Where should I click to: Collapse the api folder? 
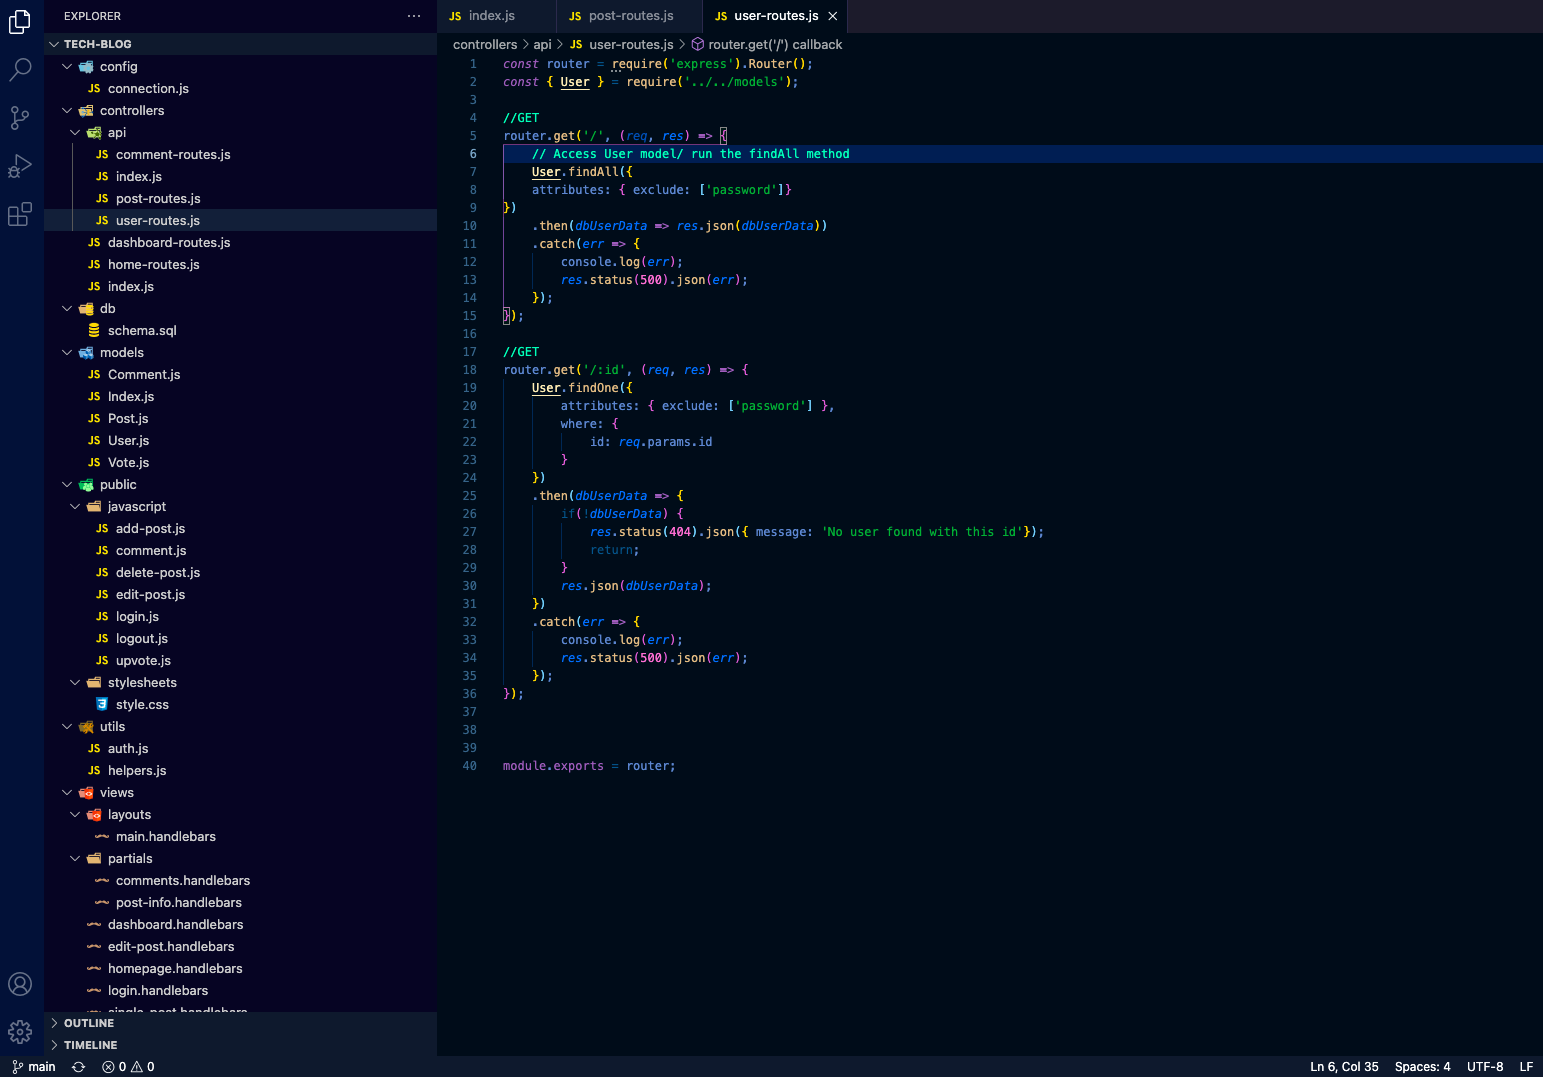point(240,132)
